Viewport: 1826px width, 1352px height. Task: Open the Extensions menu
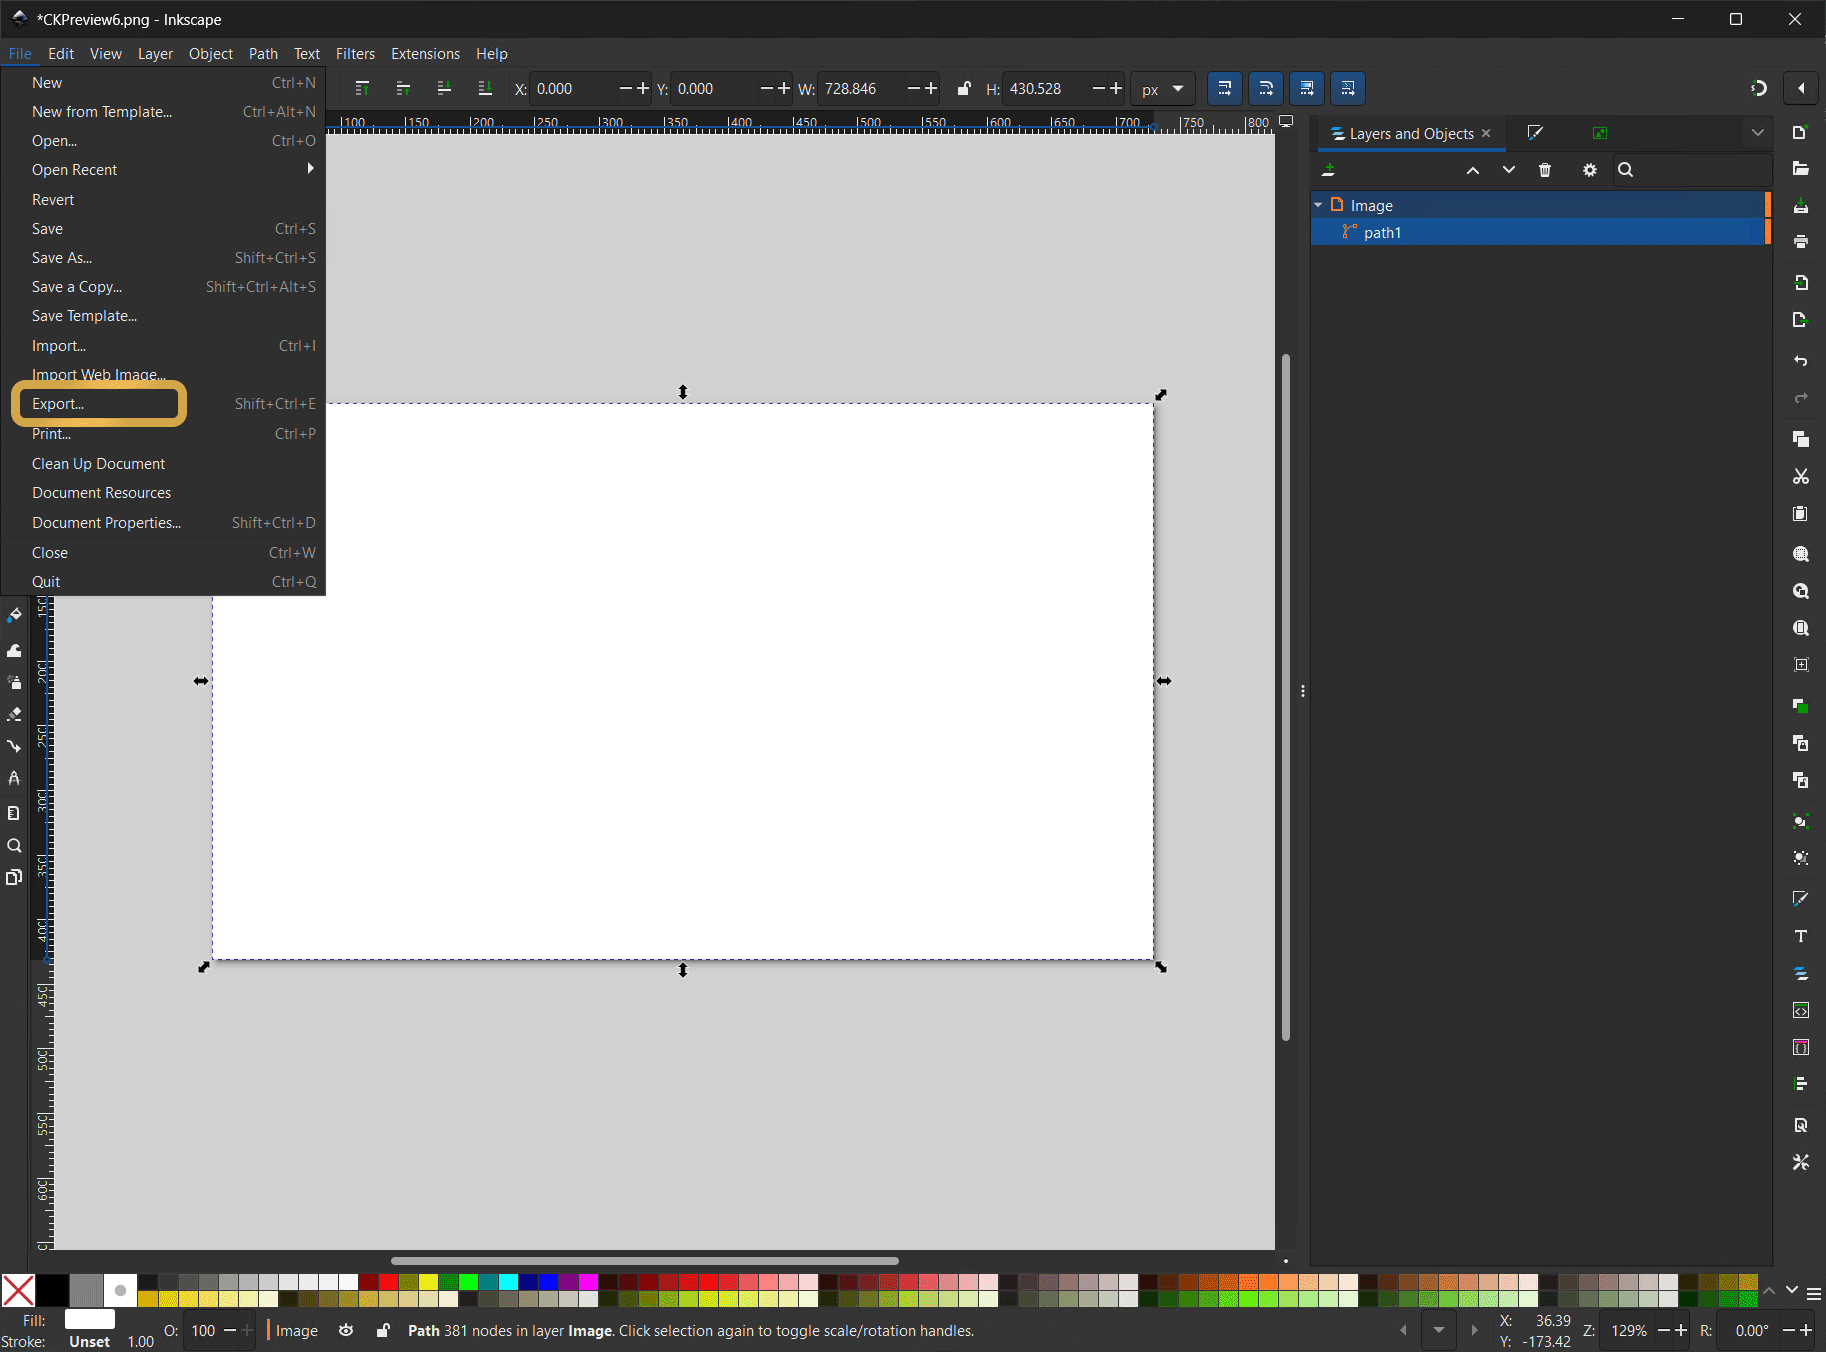click(425, 54)
